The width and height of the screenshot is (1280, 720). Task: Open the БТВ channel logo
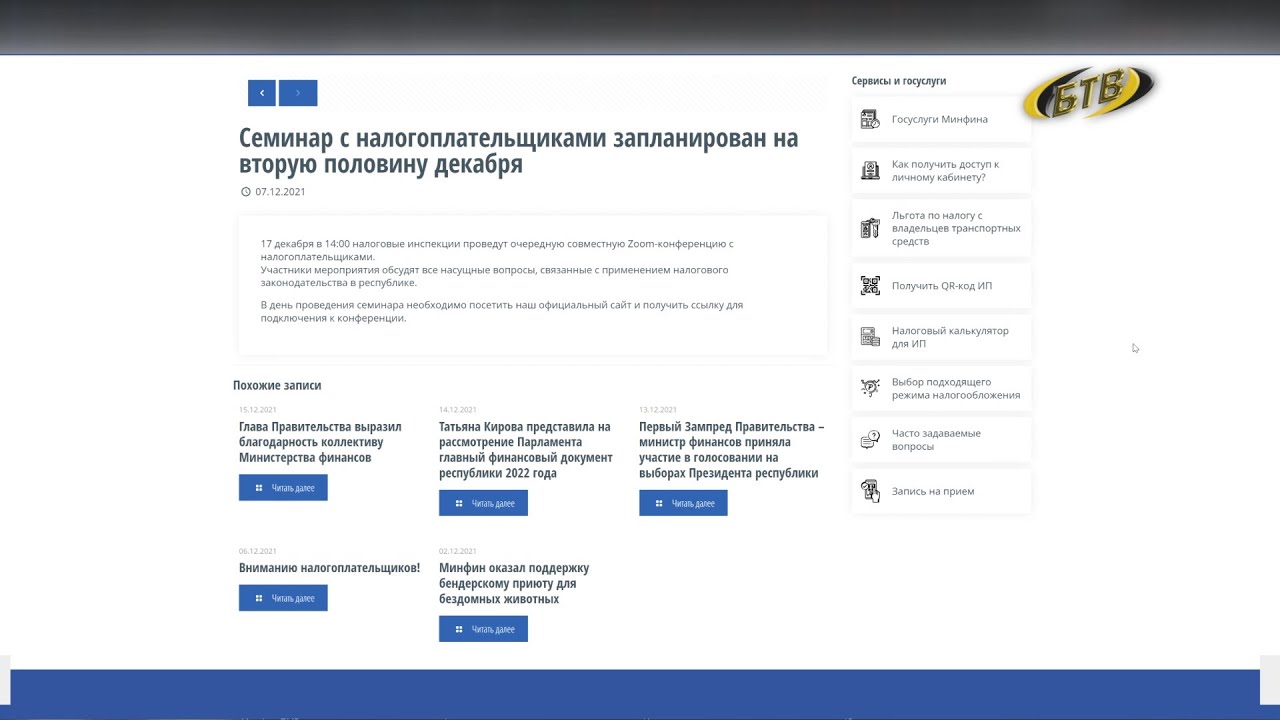(1088, 94)
